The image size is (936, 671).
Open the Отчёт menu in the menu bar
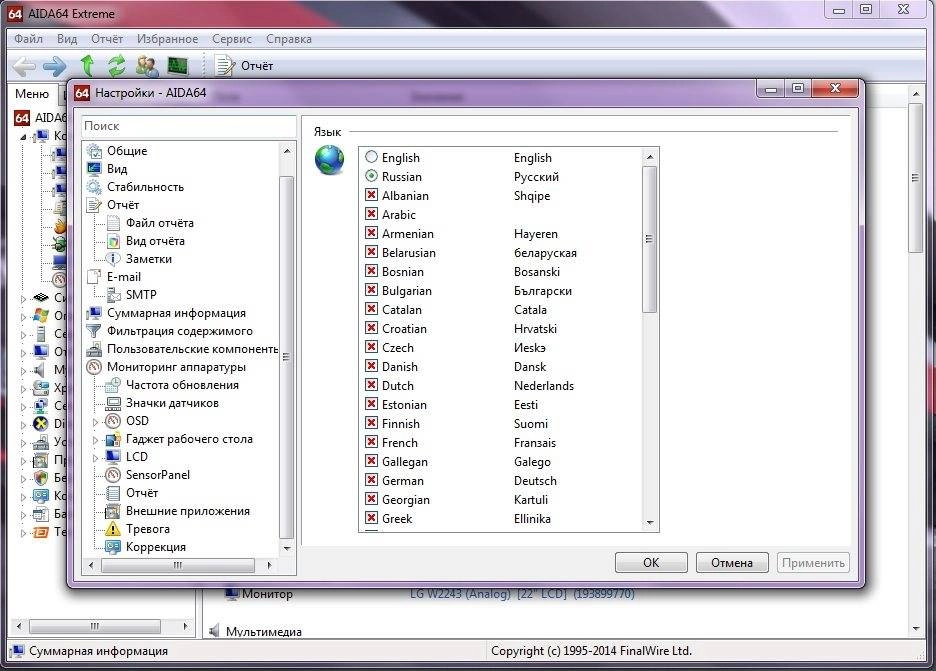[107, 39]
